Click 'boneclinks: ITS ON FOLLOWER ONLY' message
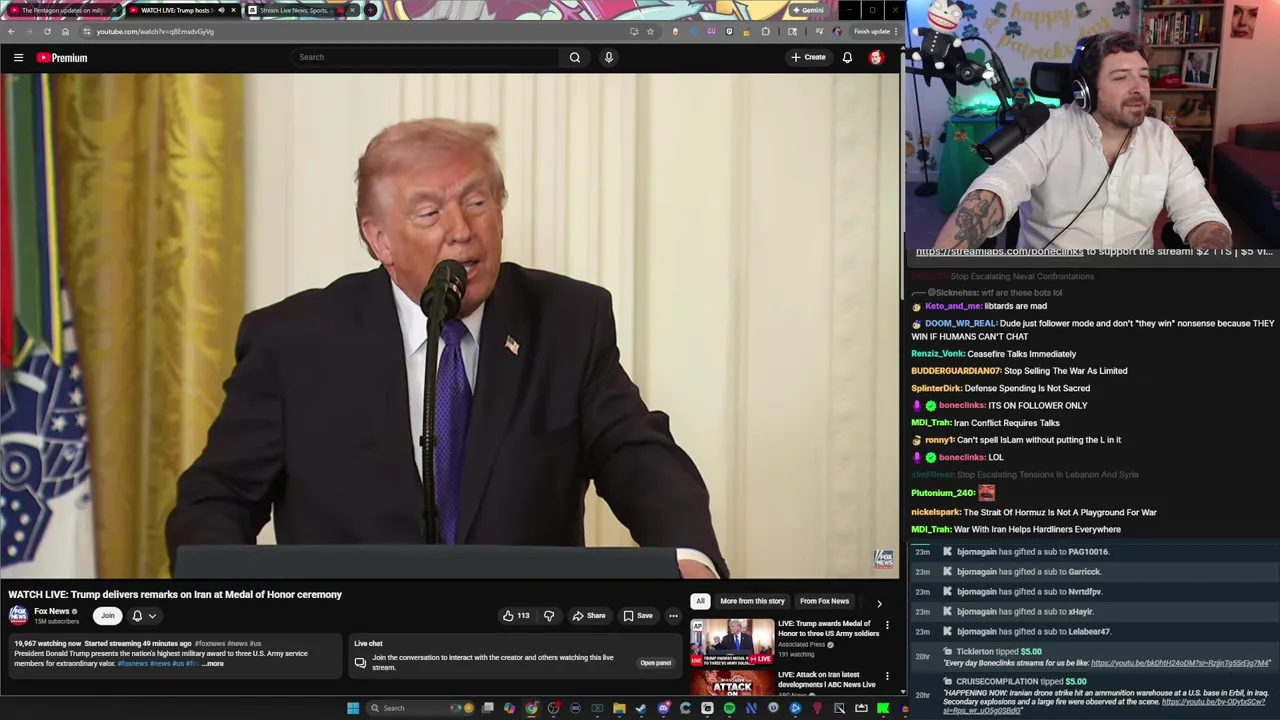 [x=1001, y=405]
